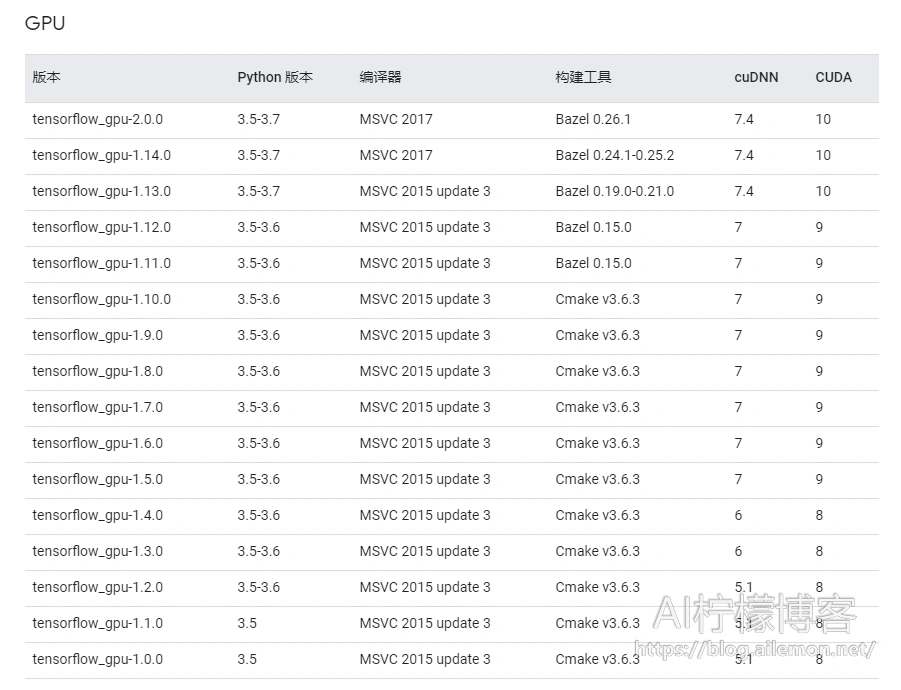Select the tensorflow_gpu-1.1.0 cell
Screen dimensions: 901x690
pyautogui.click(x=98, y=623)
